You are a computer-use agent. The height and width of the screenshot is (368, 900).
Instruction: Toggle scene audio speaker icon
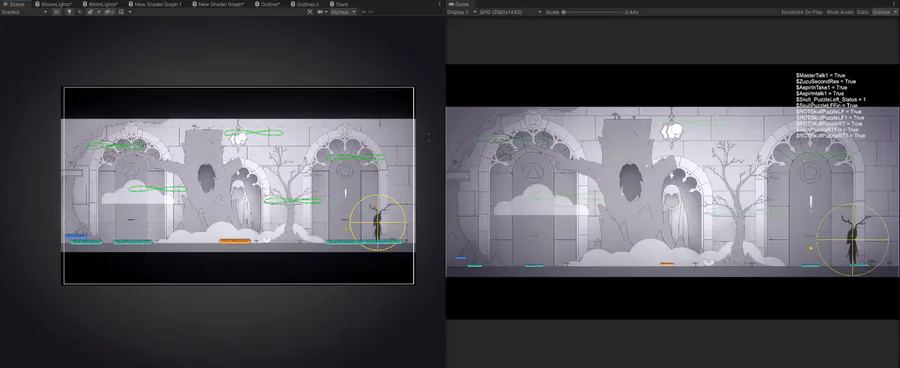point(80,11)
